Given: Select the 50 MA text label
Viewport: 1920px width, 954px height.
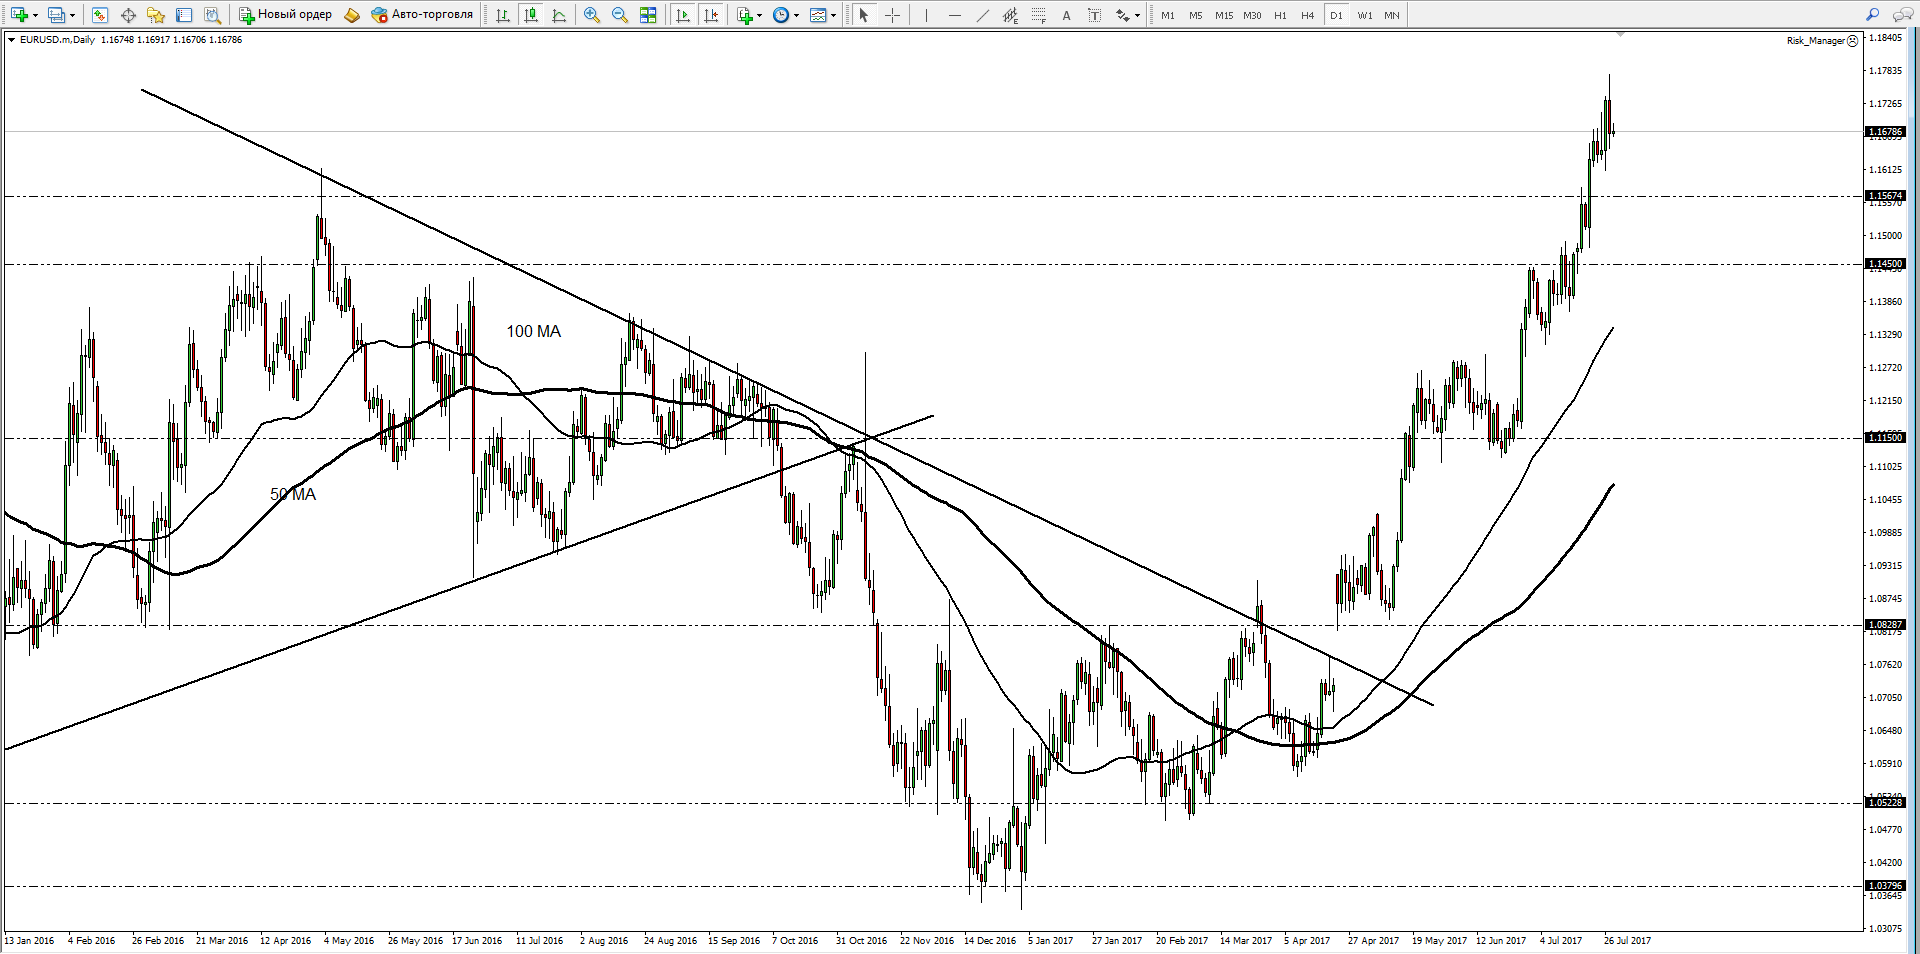Looking at the screenshot, I should pos(293,494).
